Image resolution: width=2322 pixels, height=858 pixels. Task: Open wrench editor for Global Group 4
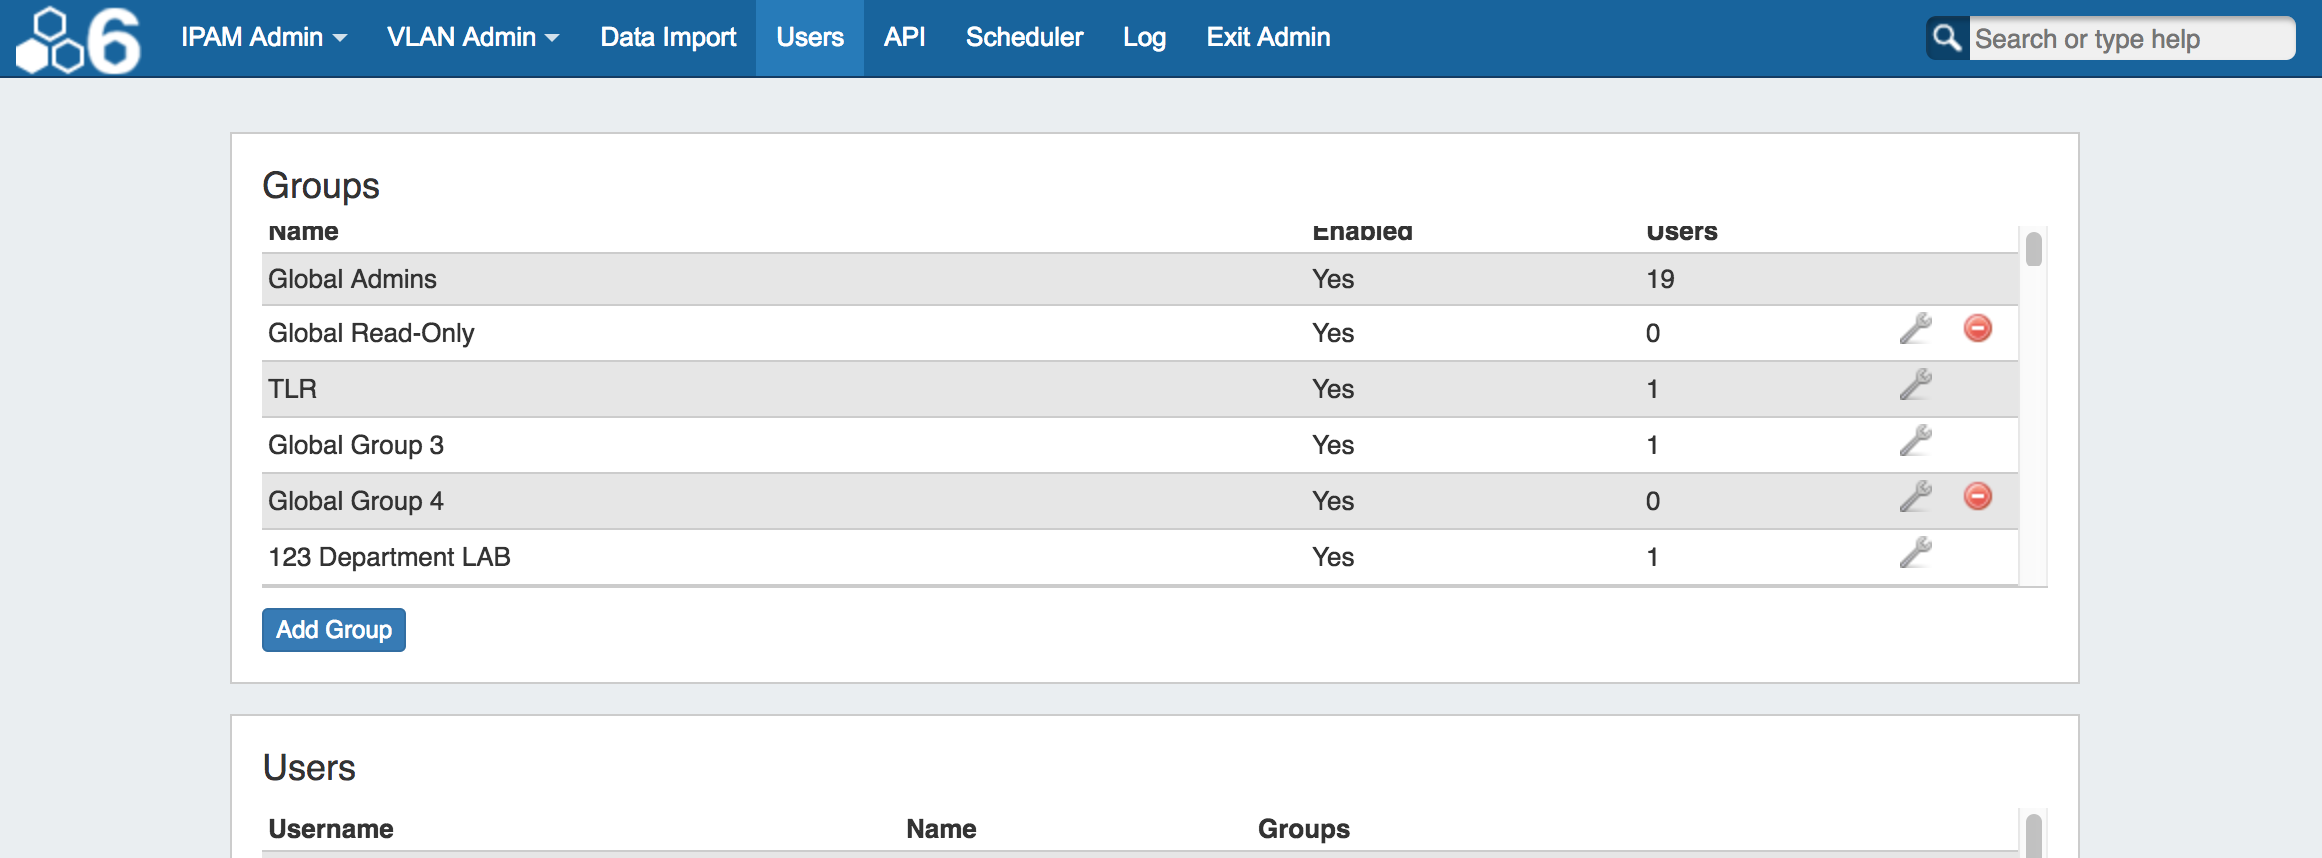click(1915, 497)
